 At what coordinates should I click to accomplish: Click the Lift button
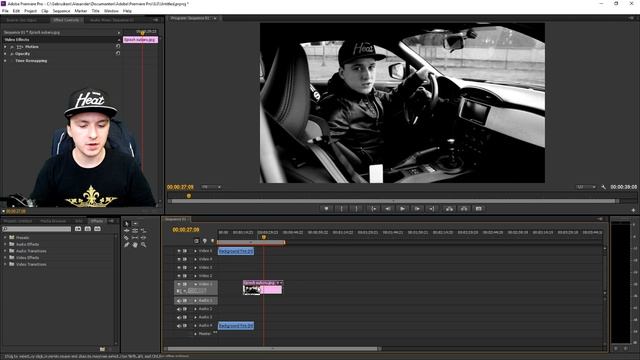click(449, 209)
